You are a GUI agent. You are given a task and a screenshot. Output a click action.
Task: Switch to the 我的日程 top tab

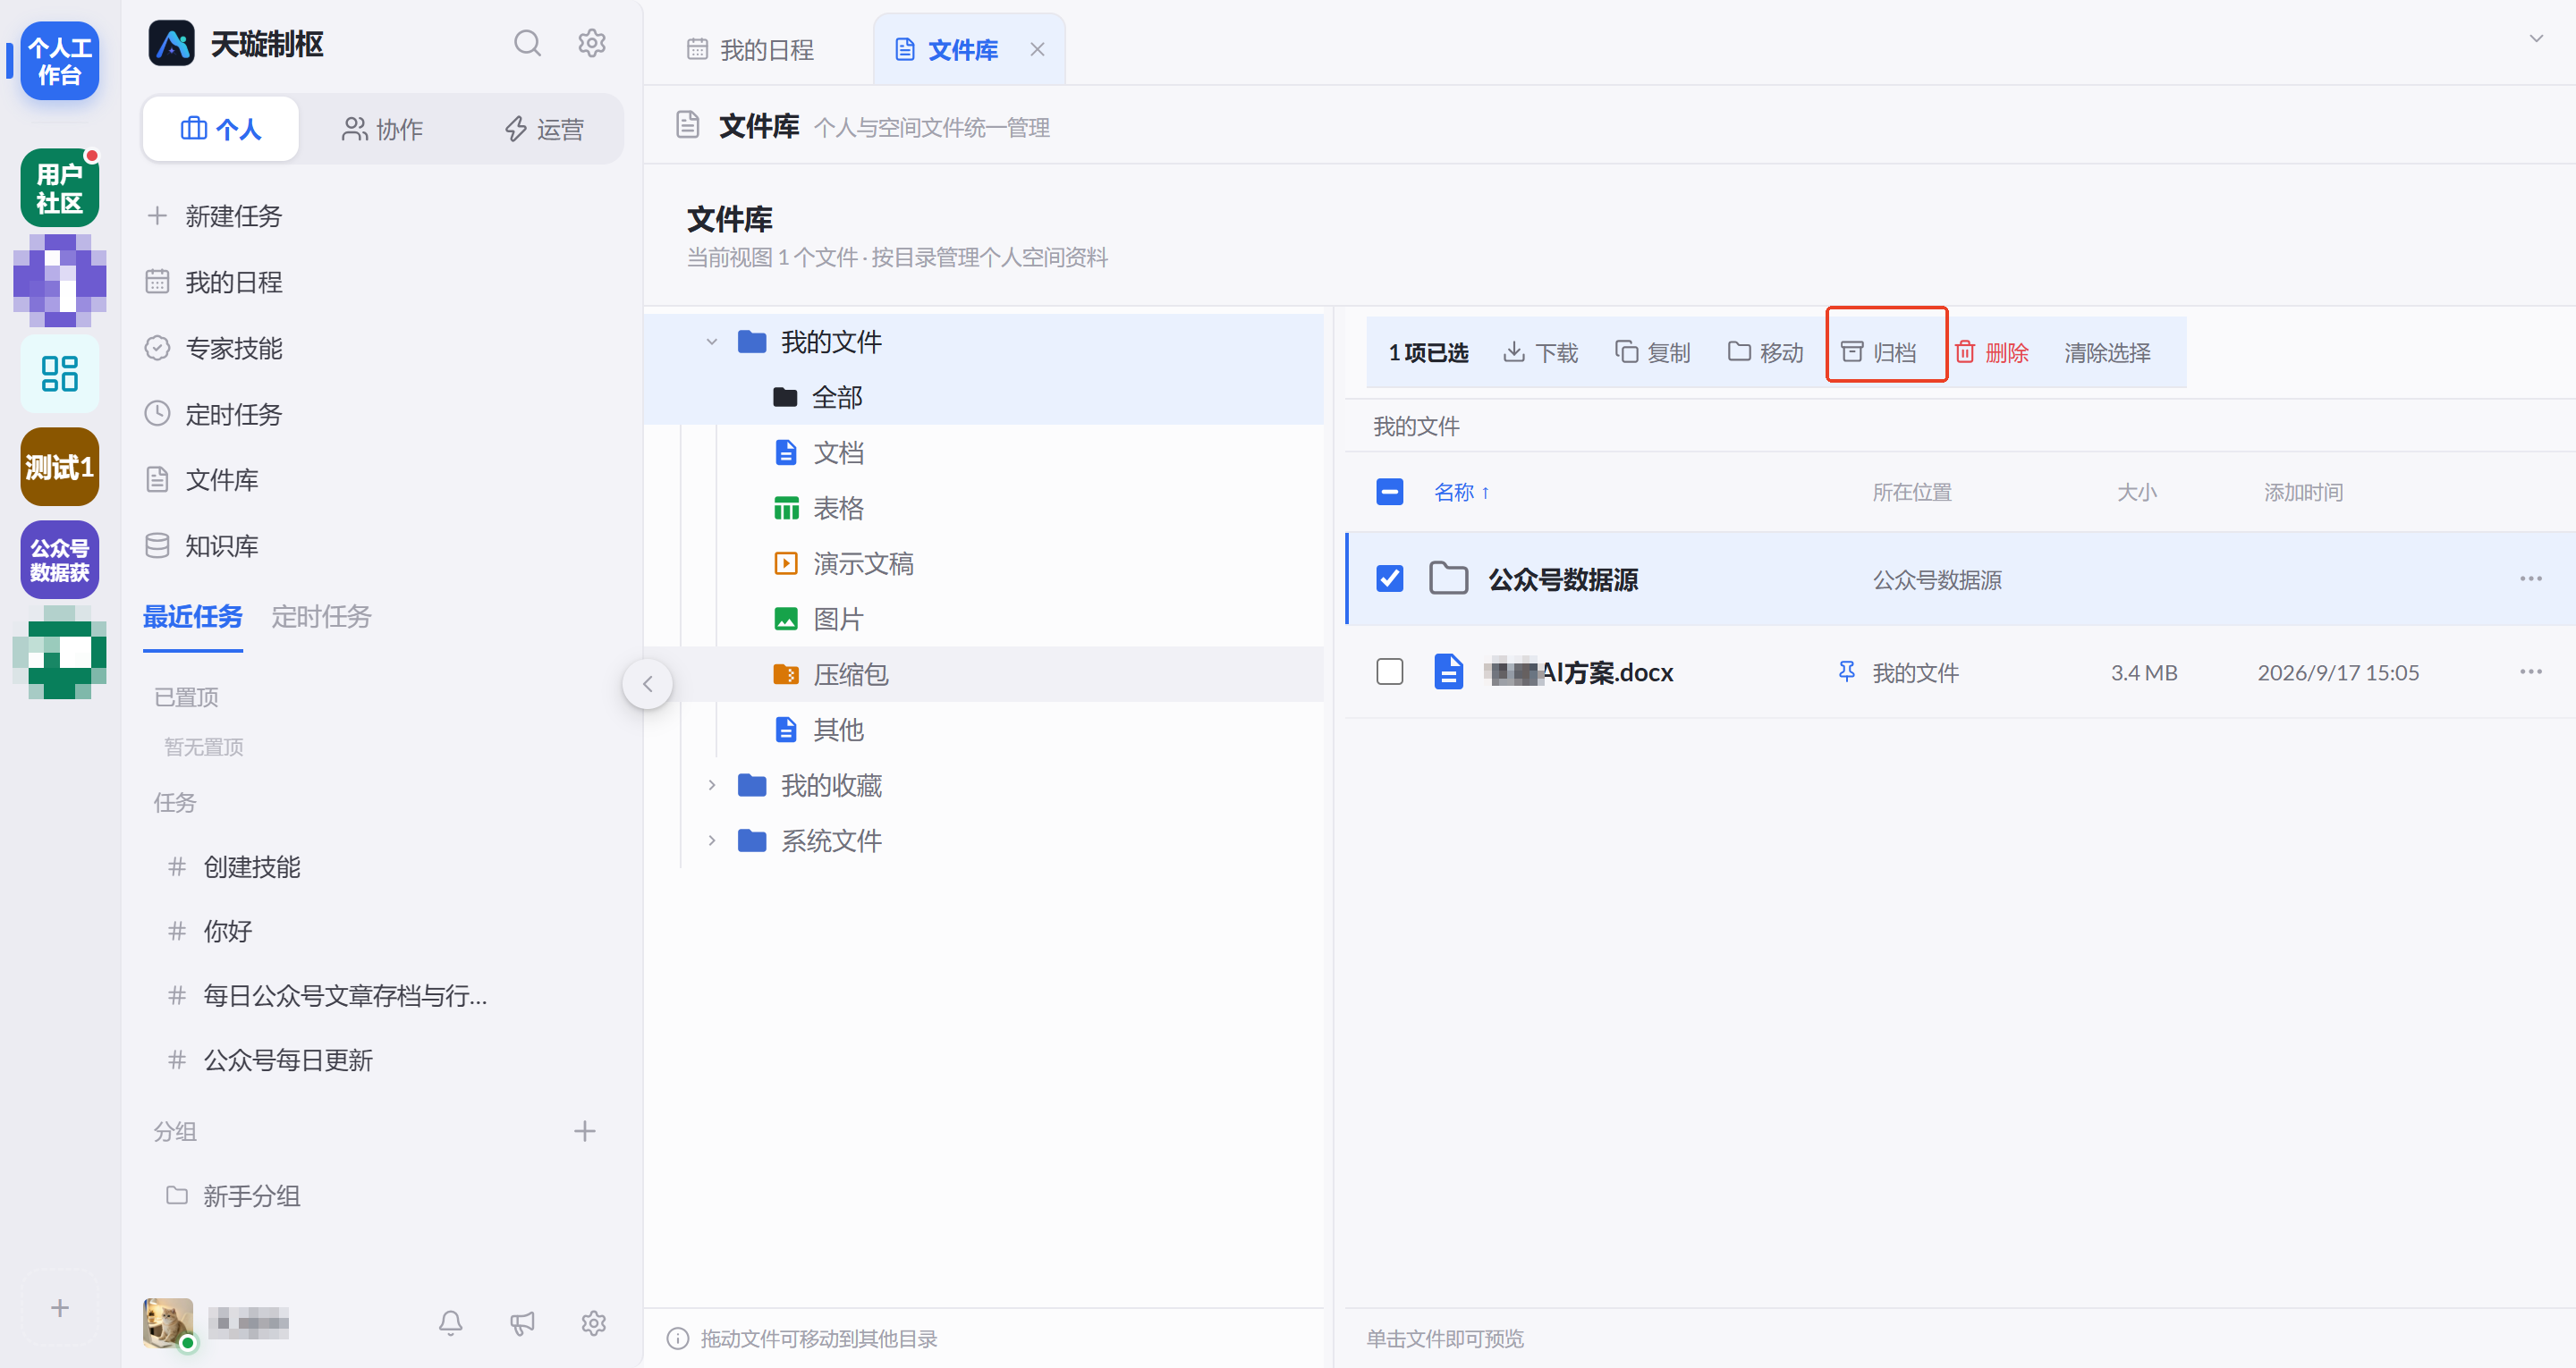750,49
